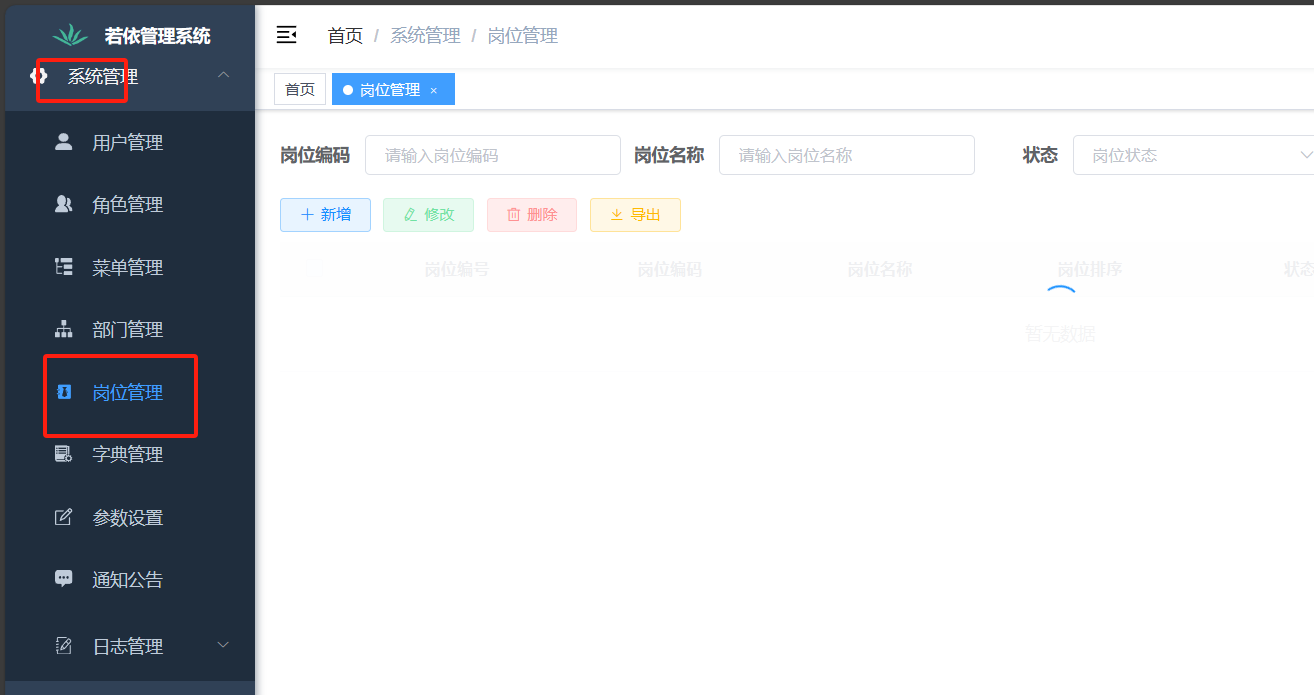Viewport: 1314px width, 695px height.
Task: Click the 菜单管理 tree-list icon
Action: coord(63,267)
